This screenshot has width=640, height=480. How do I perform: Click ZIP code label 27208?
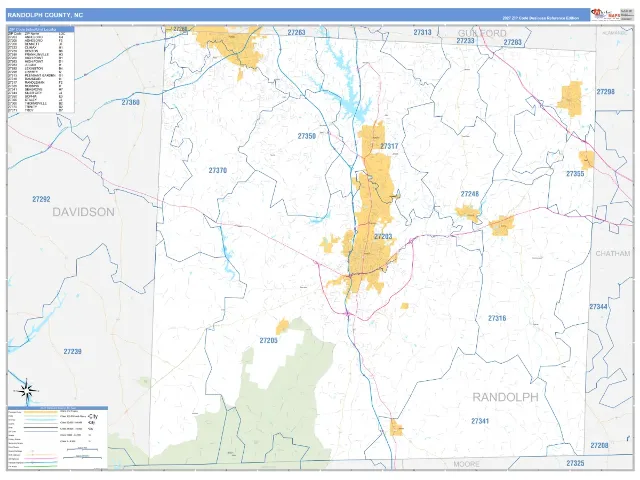(599, 445)
